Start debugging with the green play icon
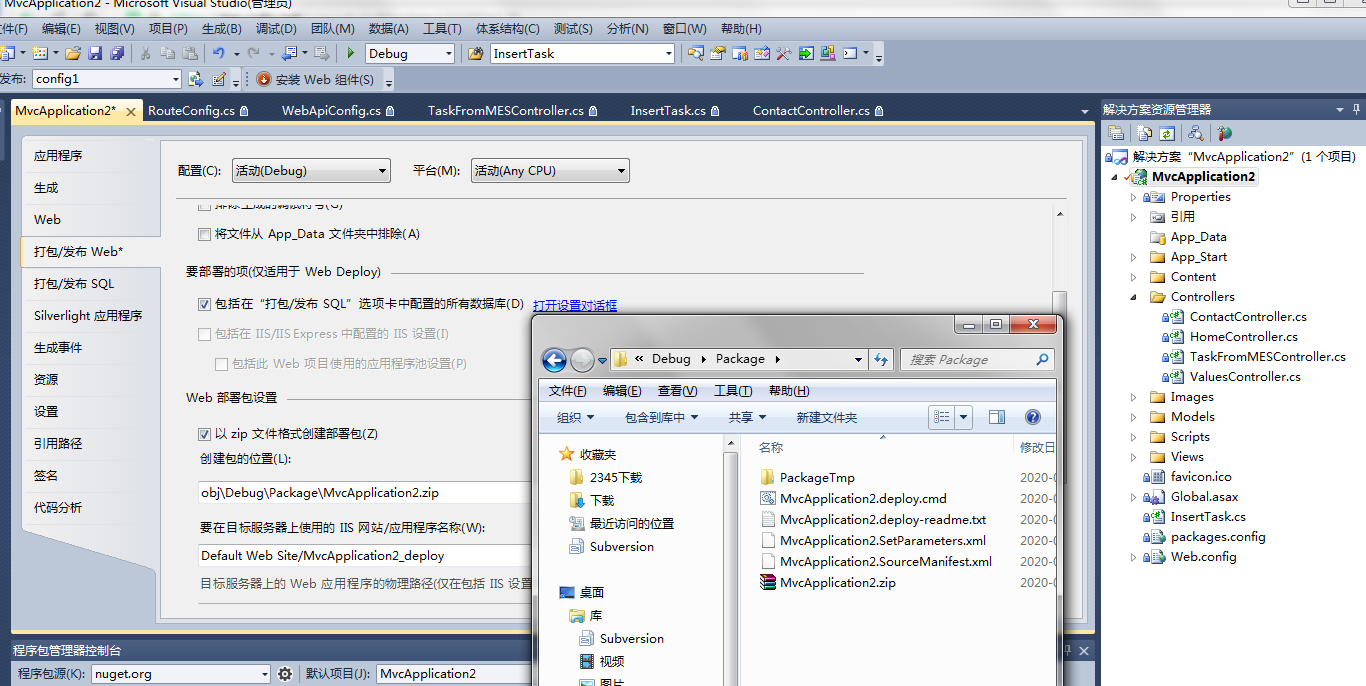The height and width of the screenshot is (686, 1366). [x=350, y=53]
